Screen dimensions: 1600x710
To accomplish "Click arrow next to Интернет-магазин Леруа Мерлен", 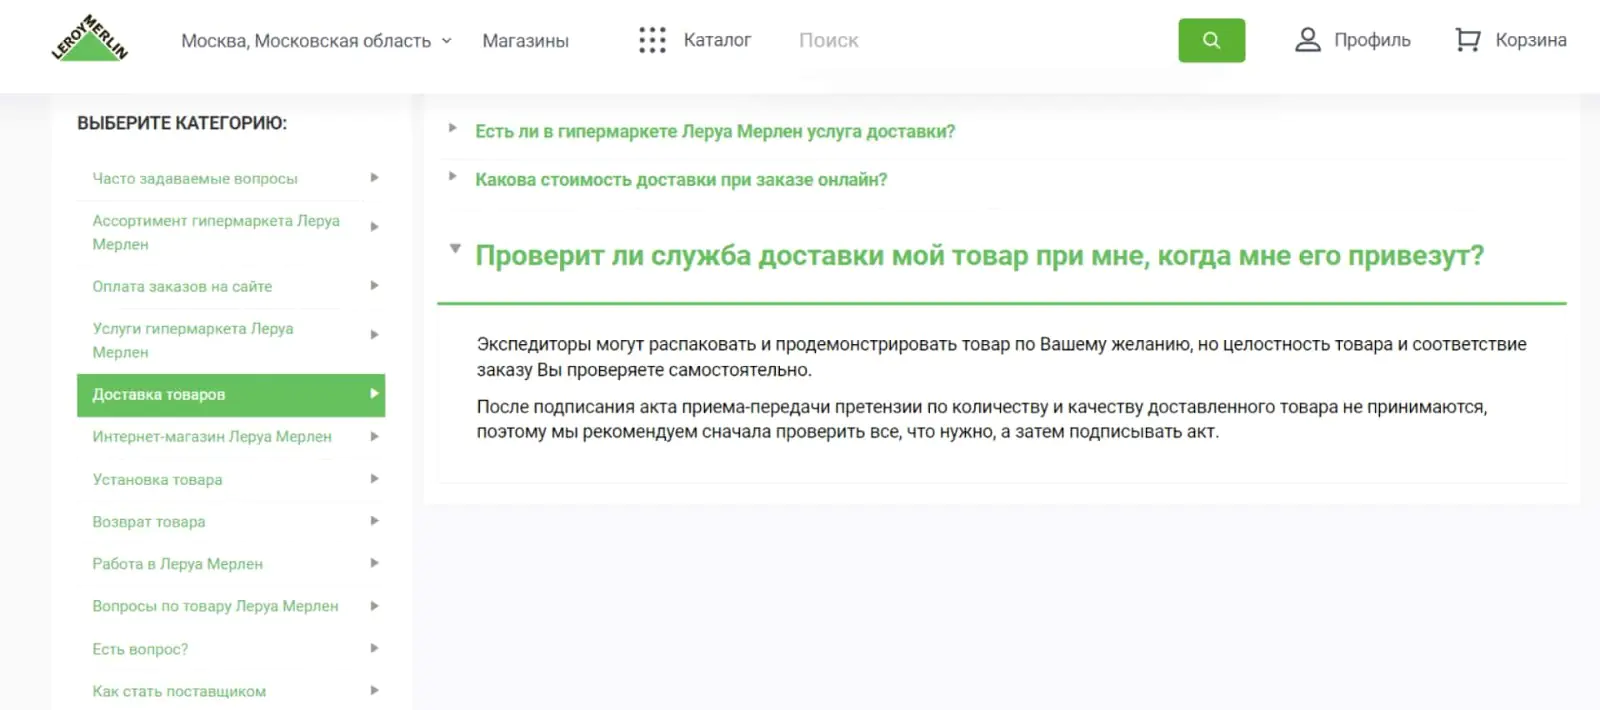I will pos(374,436).
